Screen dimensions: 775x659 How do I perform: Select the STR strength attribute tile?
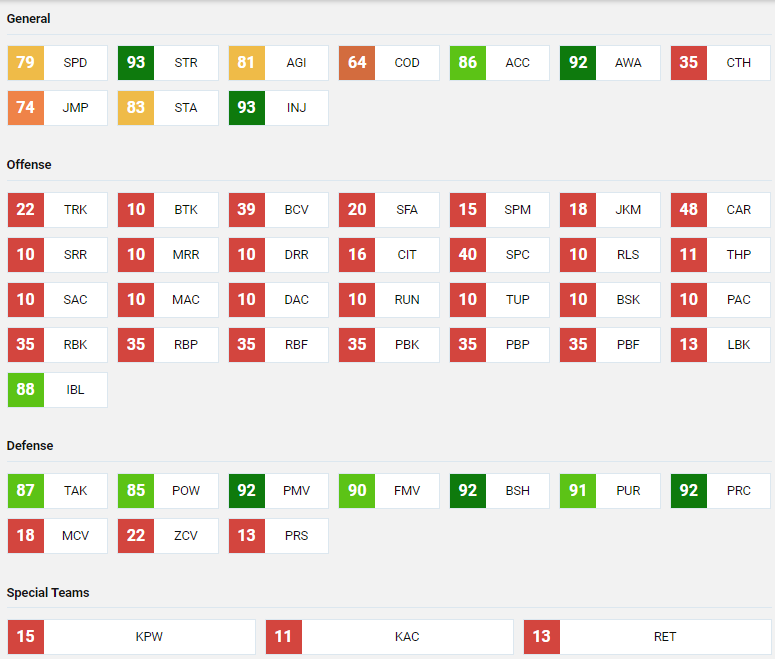point(167,63)
